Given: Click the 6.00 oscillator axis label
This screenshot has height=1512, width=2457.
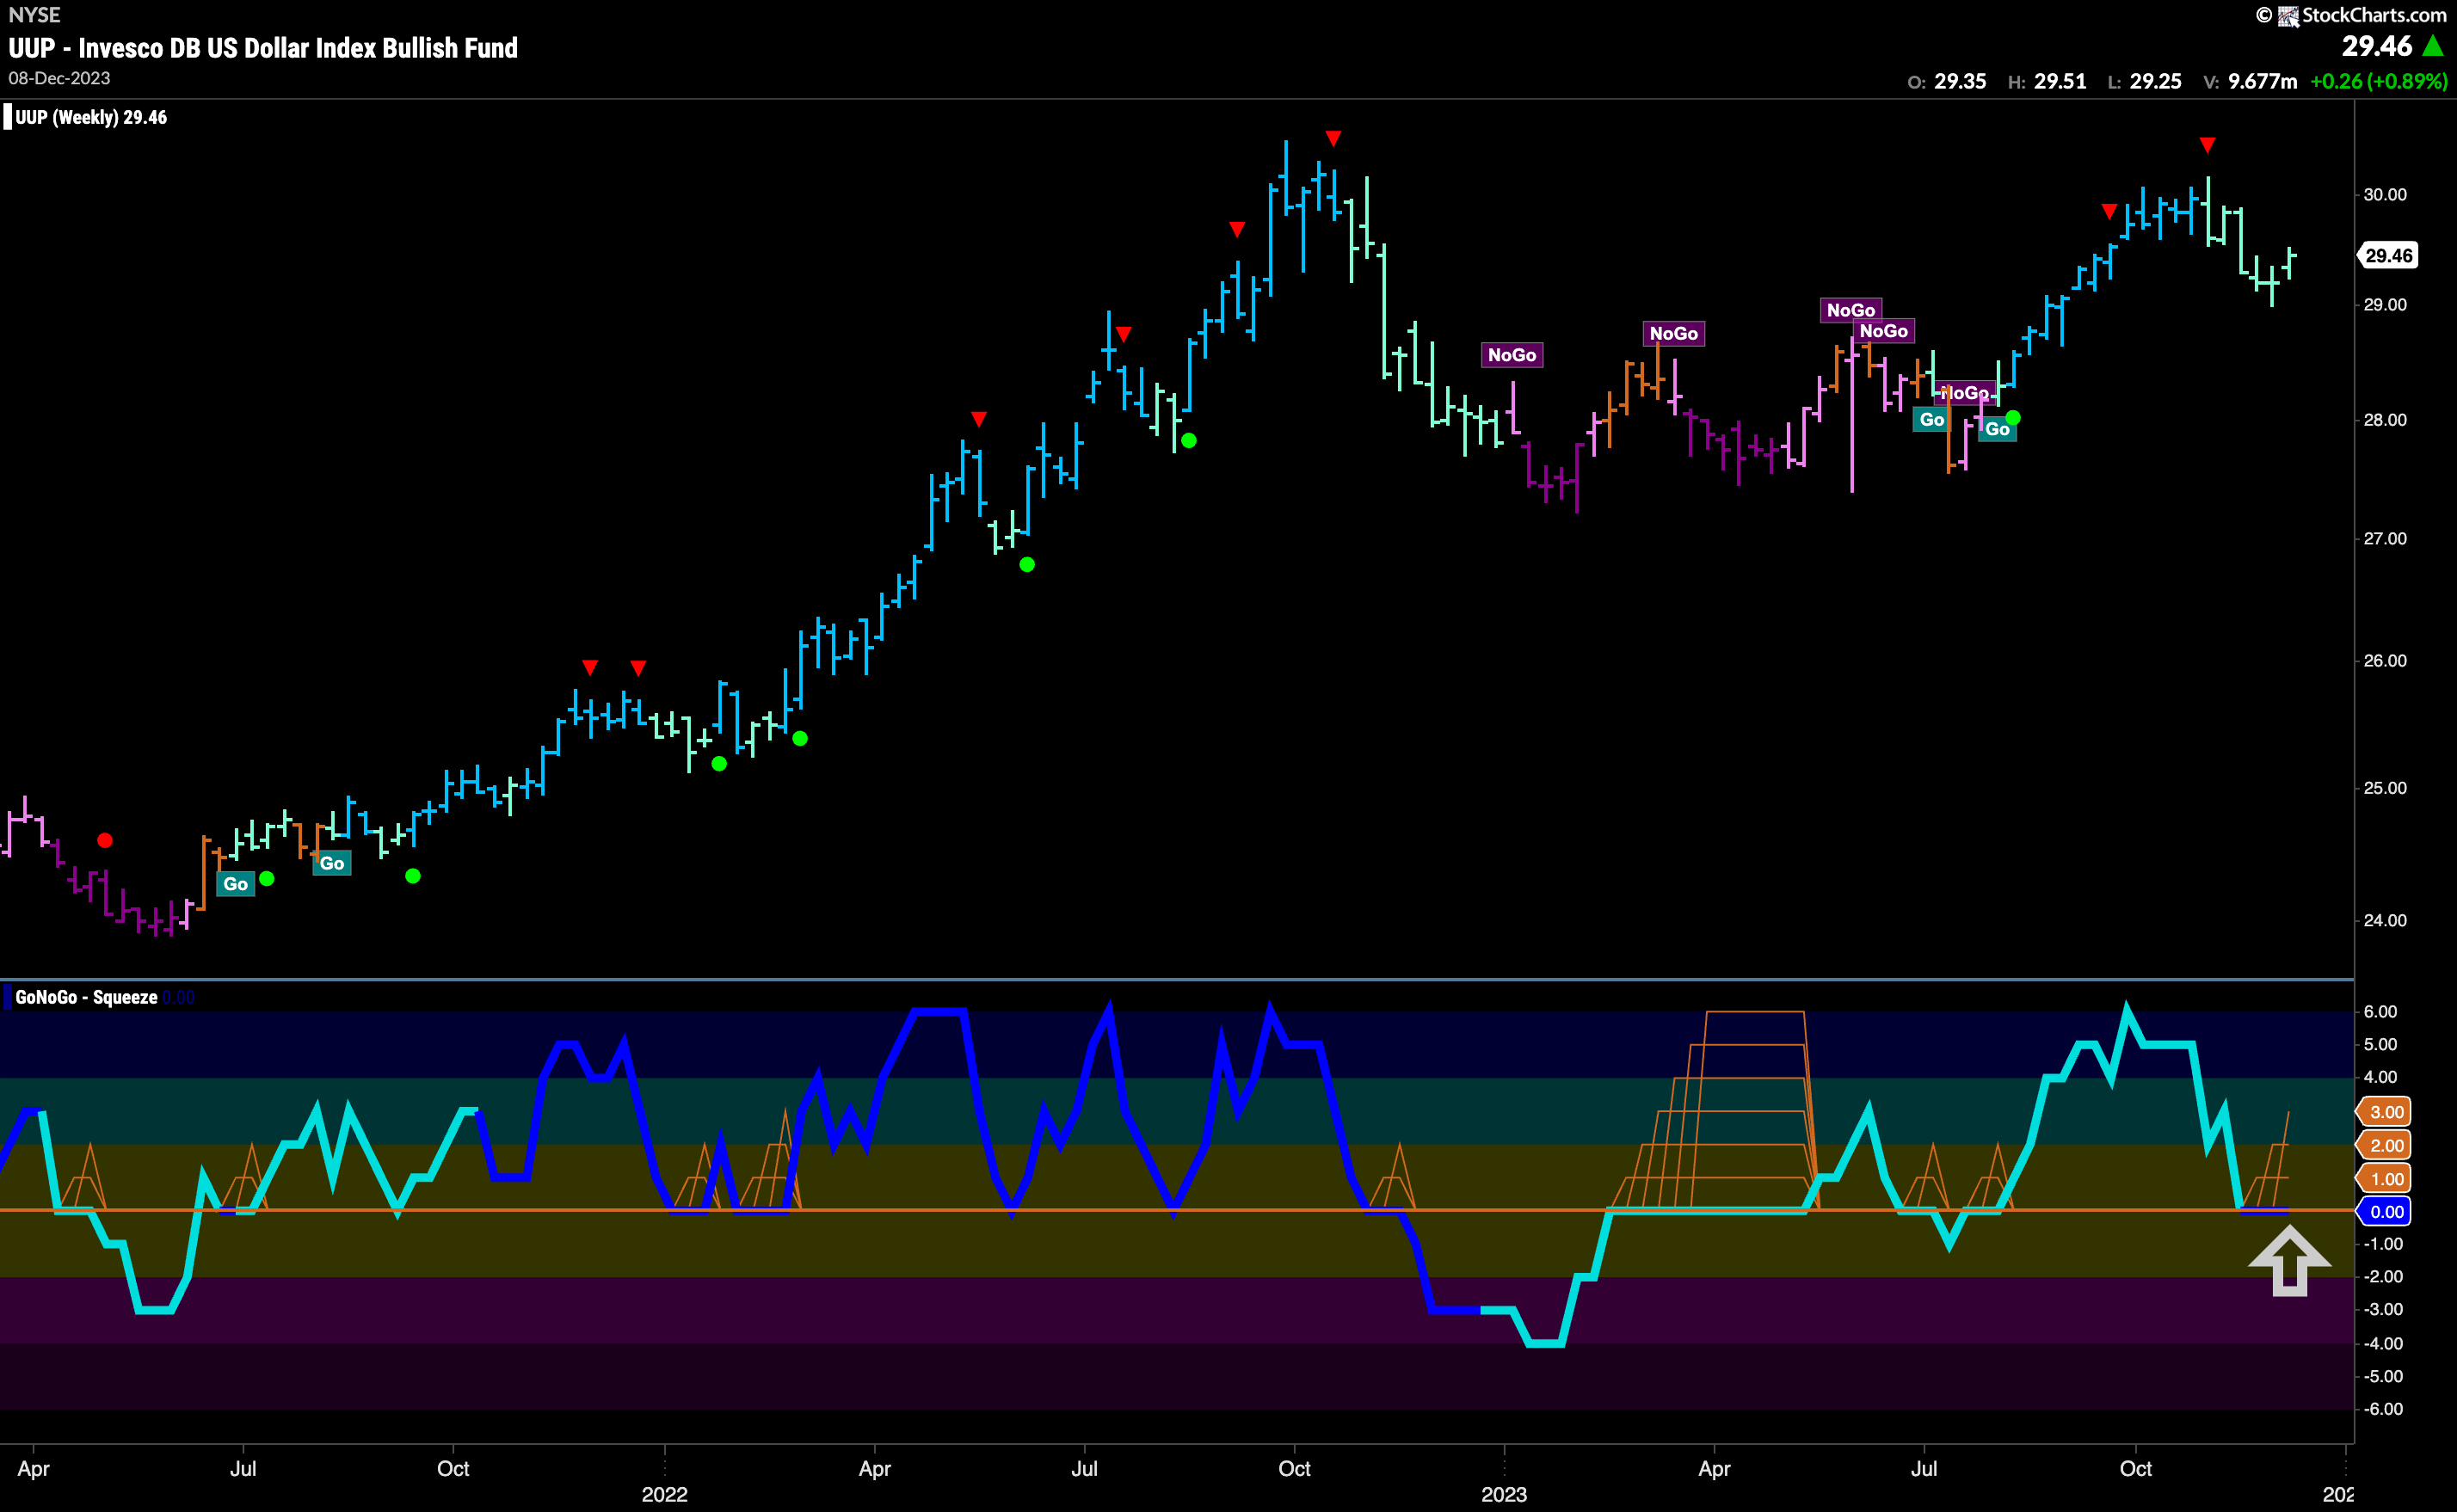Looking at the screenshot, I should pyautogui.click(x=2381, y=1012).
